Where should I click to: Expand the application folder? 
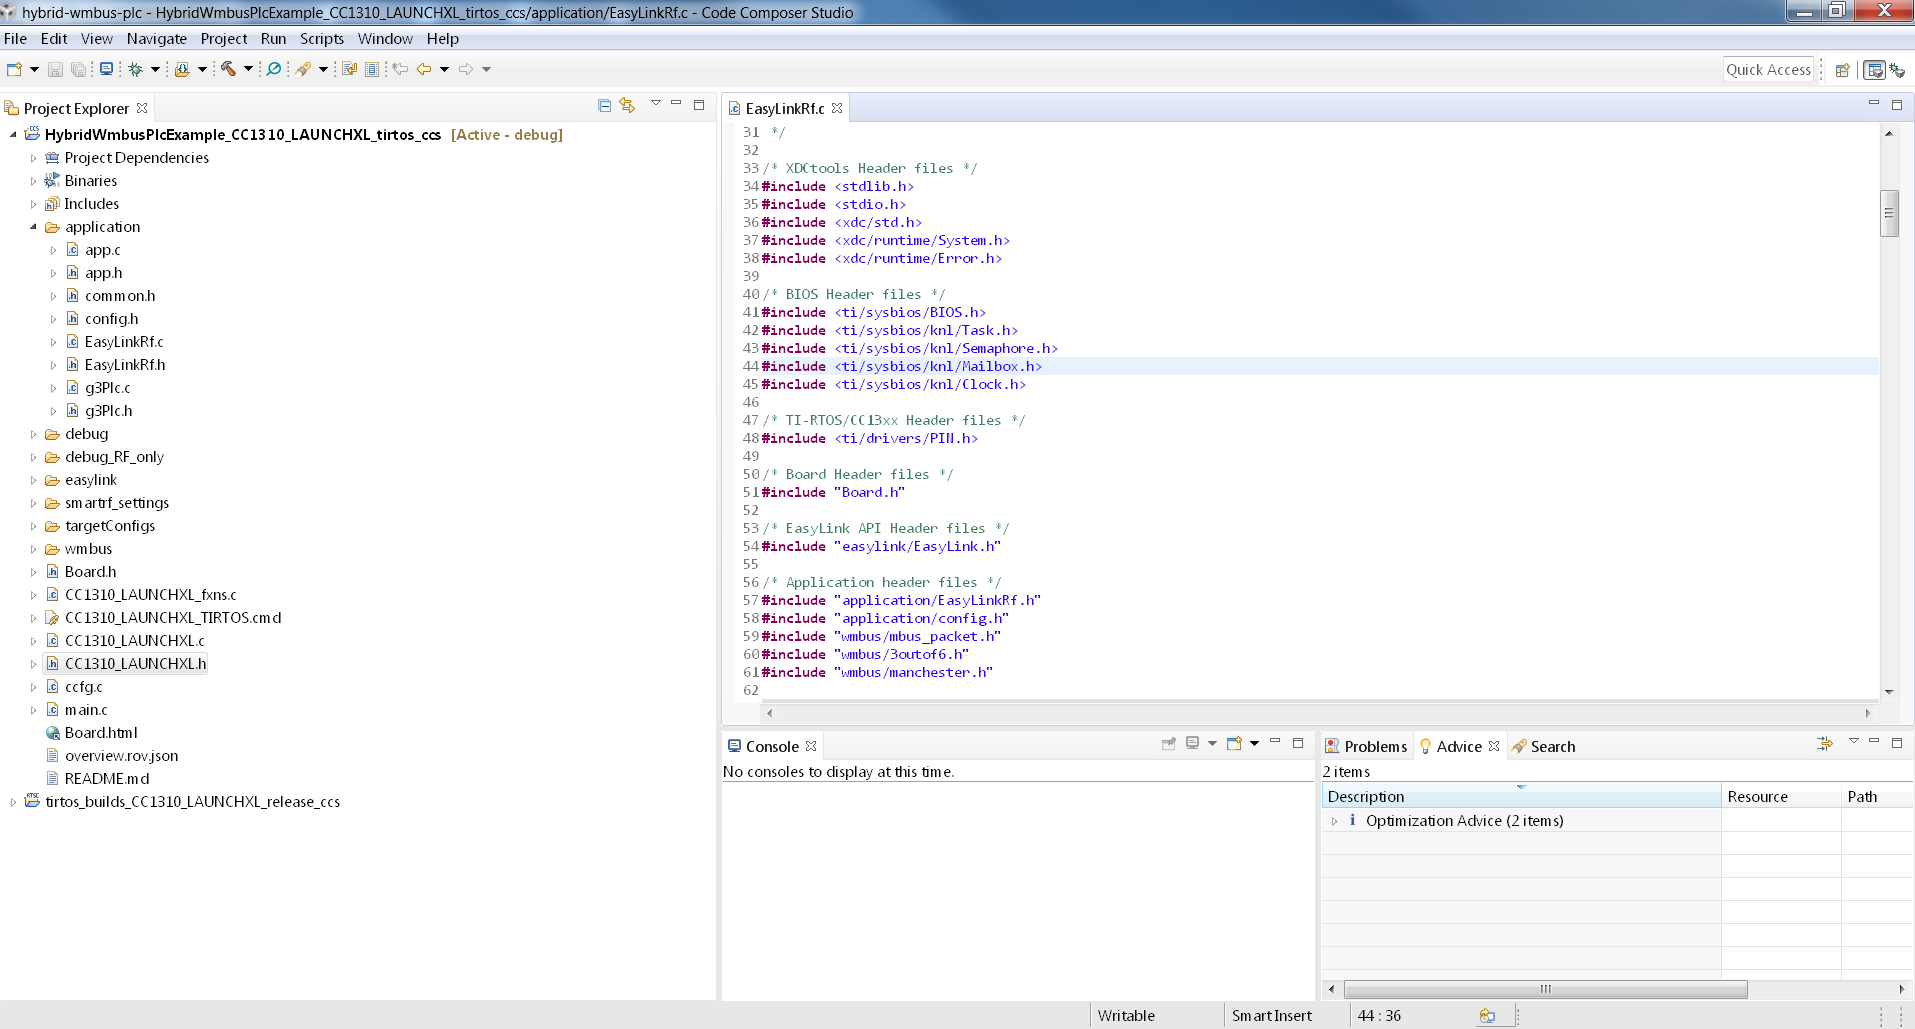pyautogui.click(x=33, y=227)
